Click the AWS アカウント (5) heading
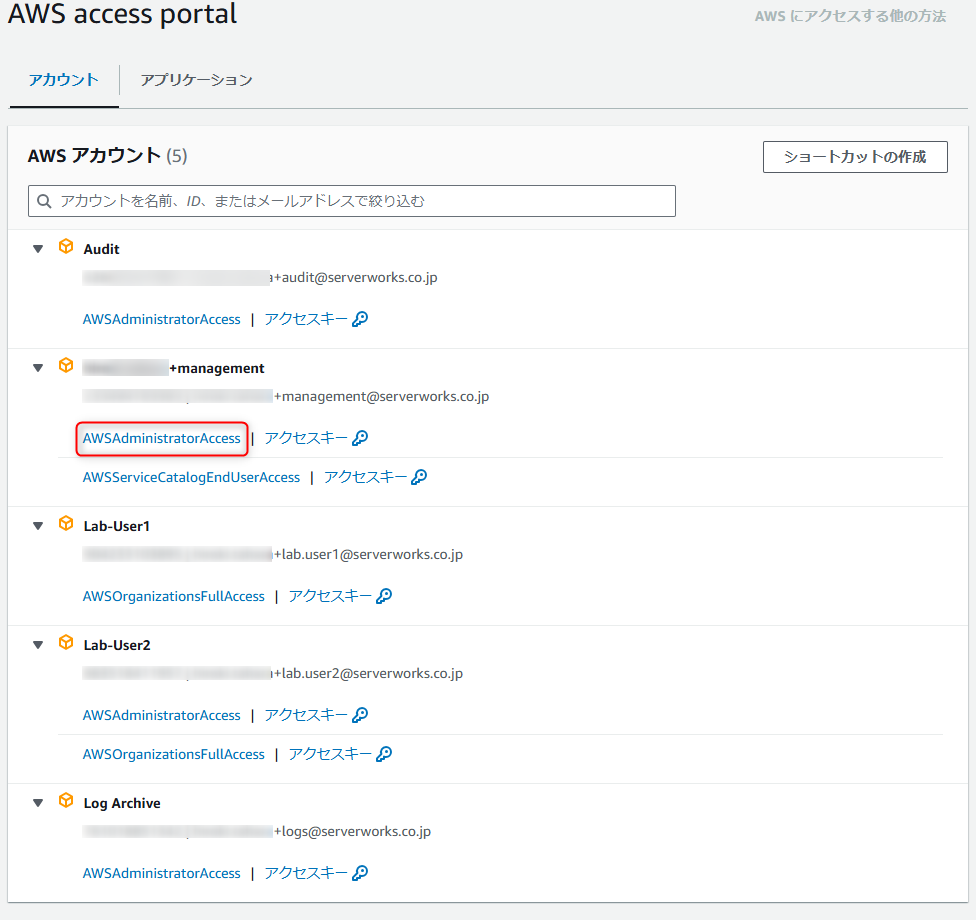This screenshot has height=920, width=976. pos(107,156)
